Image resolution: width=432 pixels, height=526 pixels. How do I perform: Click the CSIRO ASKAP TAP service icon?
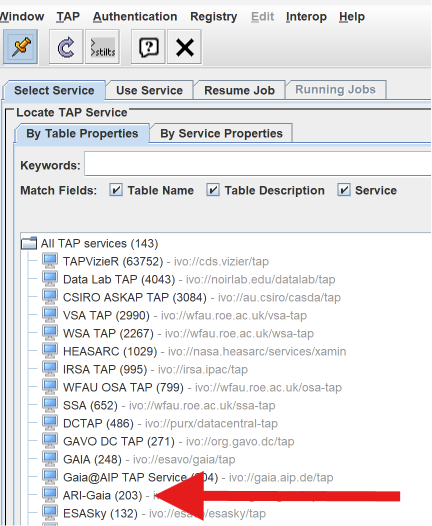[50, 297]
